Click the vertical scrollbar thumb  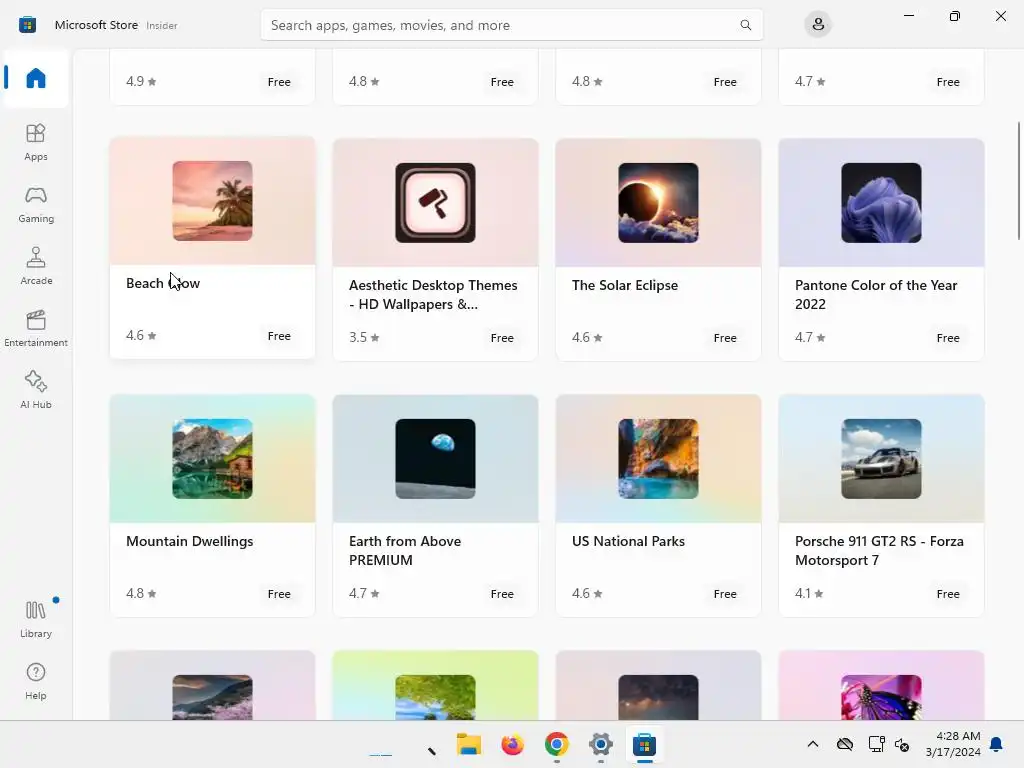pyautogui.click(x=1018, y=181)
